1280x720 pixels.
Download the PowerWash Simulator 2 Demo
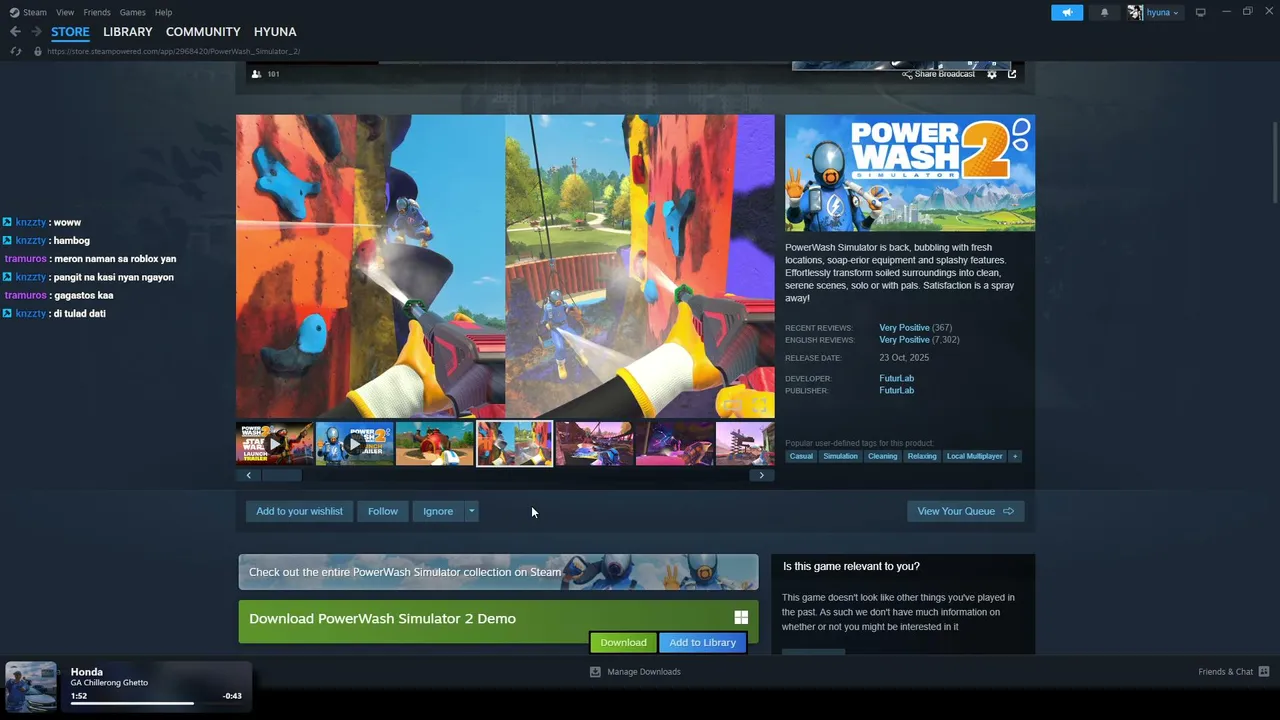pyautogui.click(x=623, y=642)
